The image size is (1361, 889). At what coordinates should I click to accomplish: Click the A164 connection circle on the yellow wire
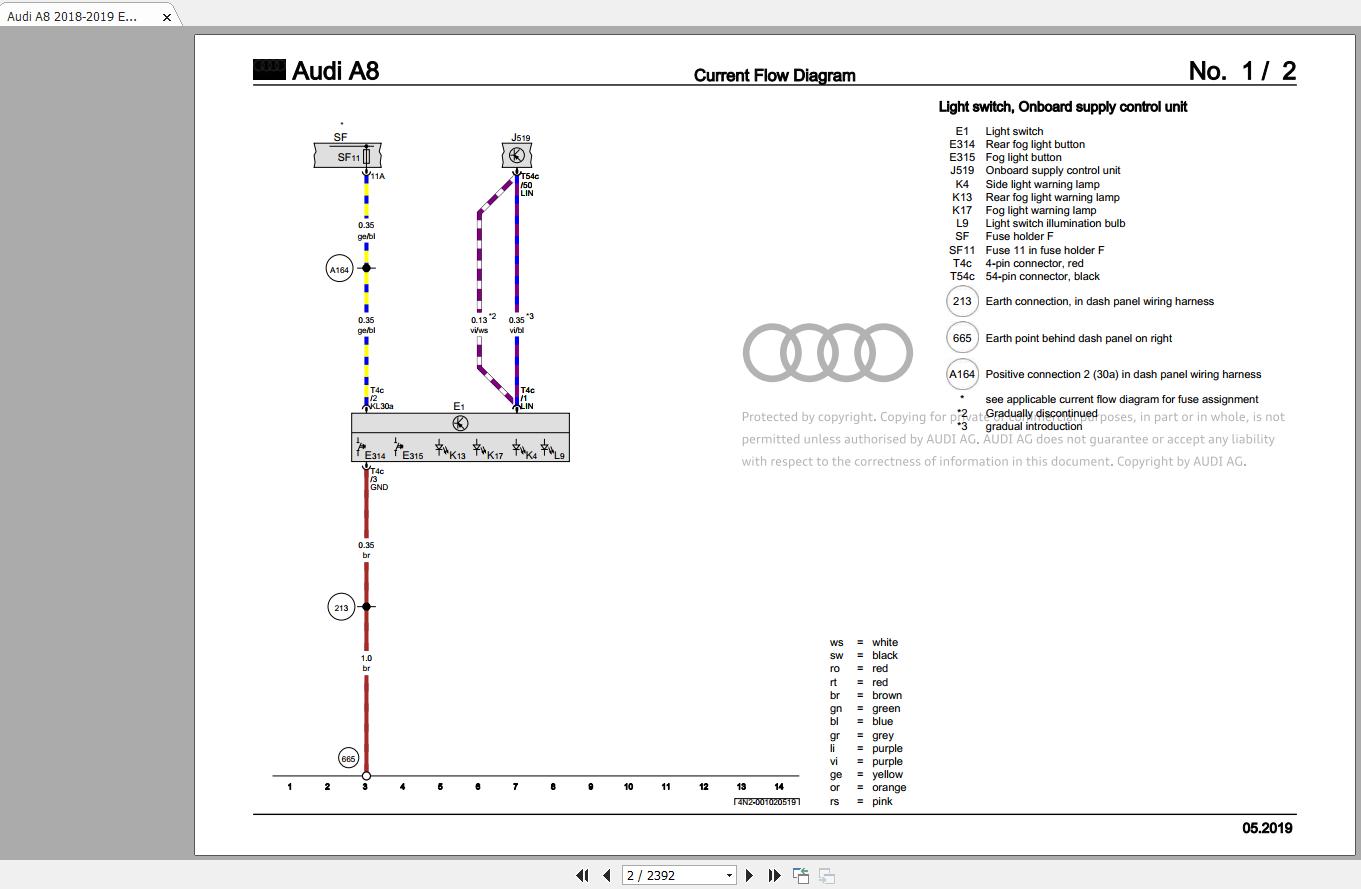(340, 269)
